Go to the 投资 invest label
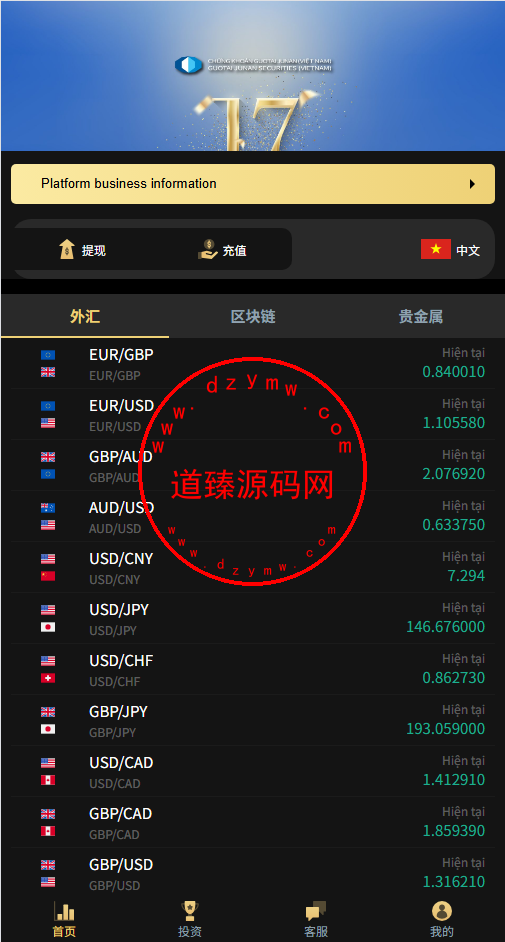The width and height of the screenshot is (505, 942). (190, 932)
